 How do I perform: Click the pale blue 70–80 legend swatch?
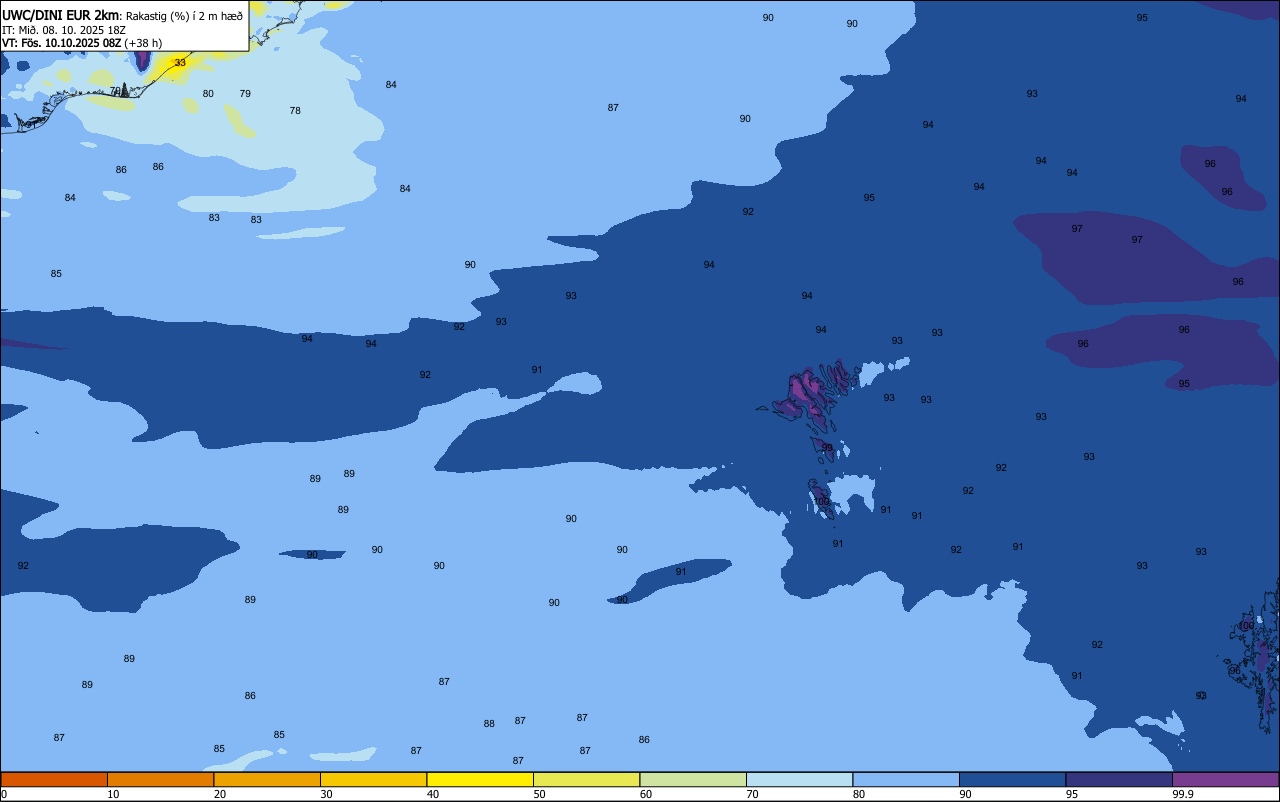click(x=799, y=779)
